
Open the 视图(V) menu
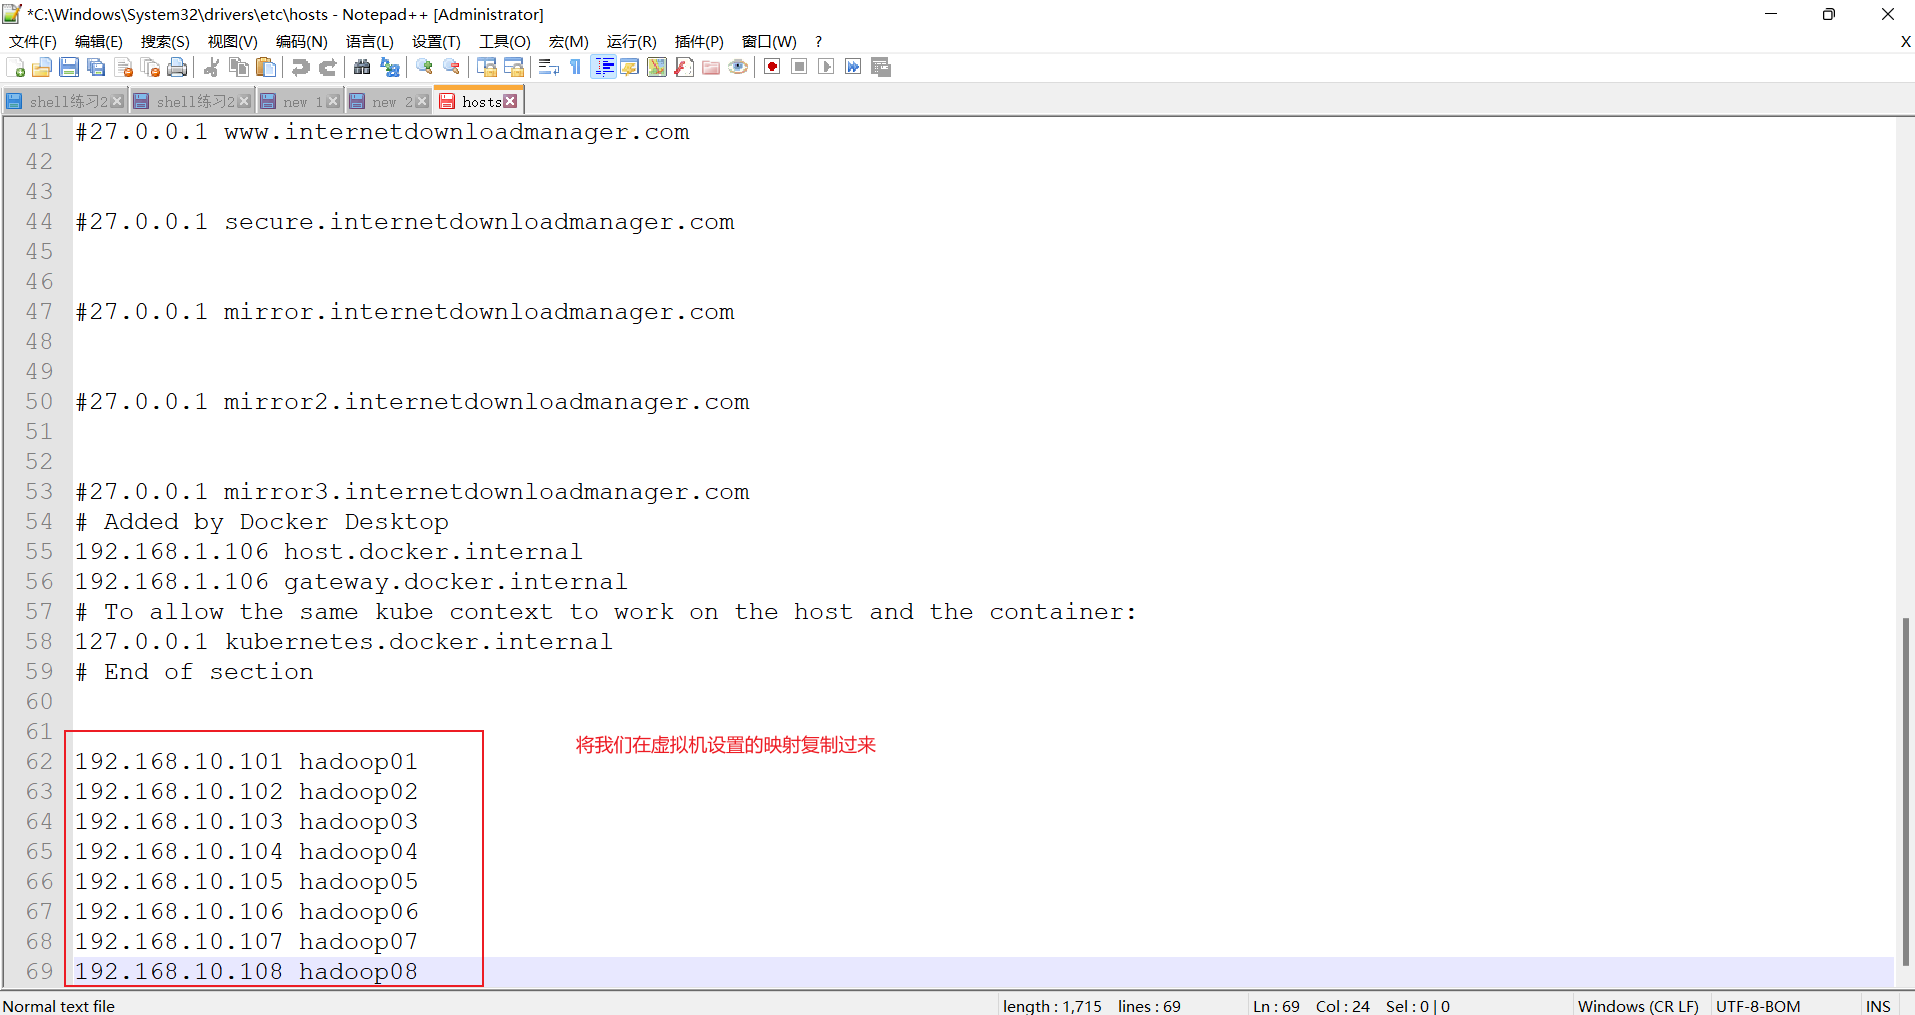[233, 41]
